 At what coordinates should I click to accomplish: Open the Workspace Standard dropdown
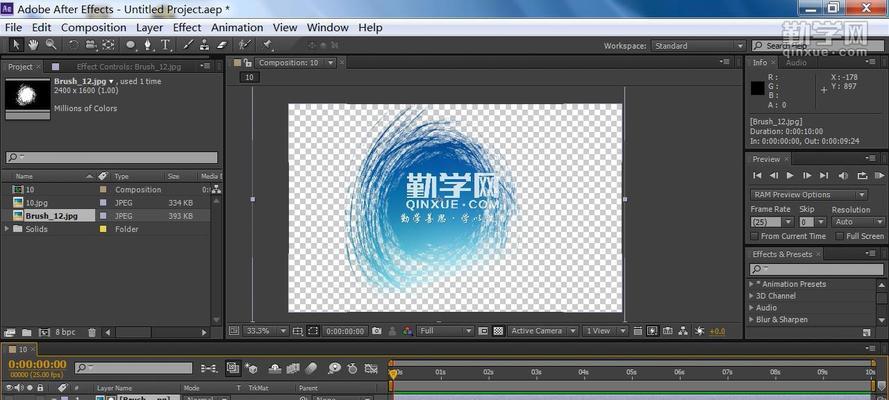coord(698,46)
